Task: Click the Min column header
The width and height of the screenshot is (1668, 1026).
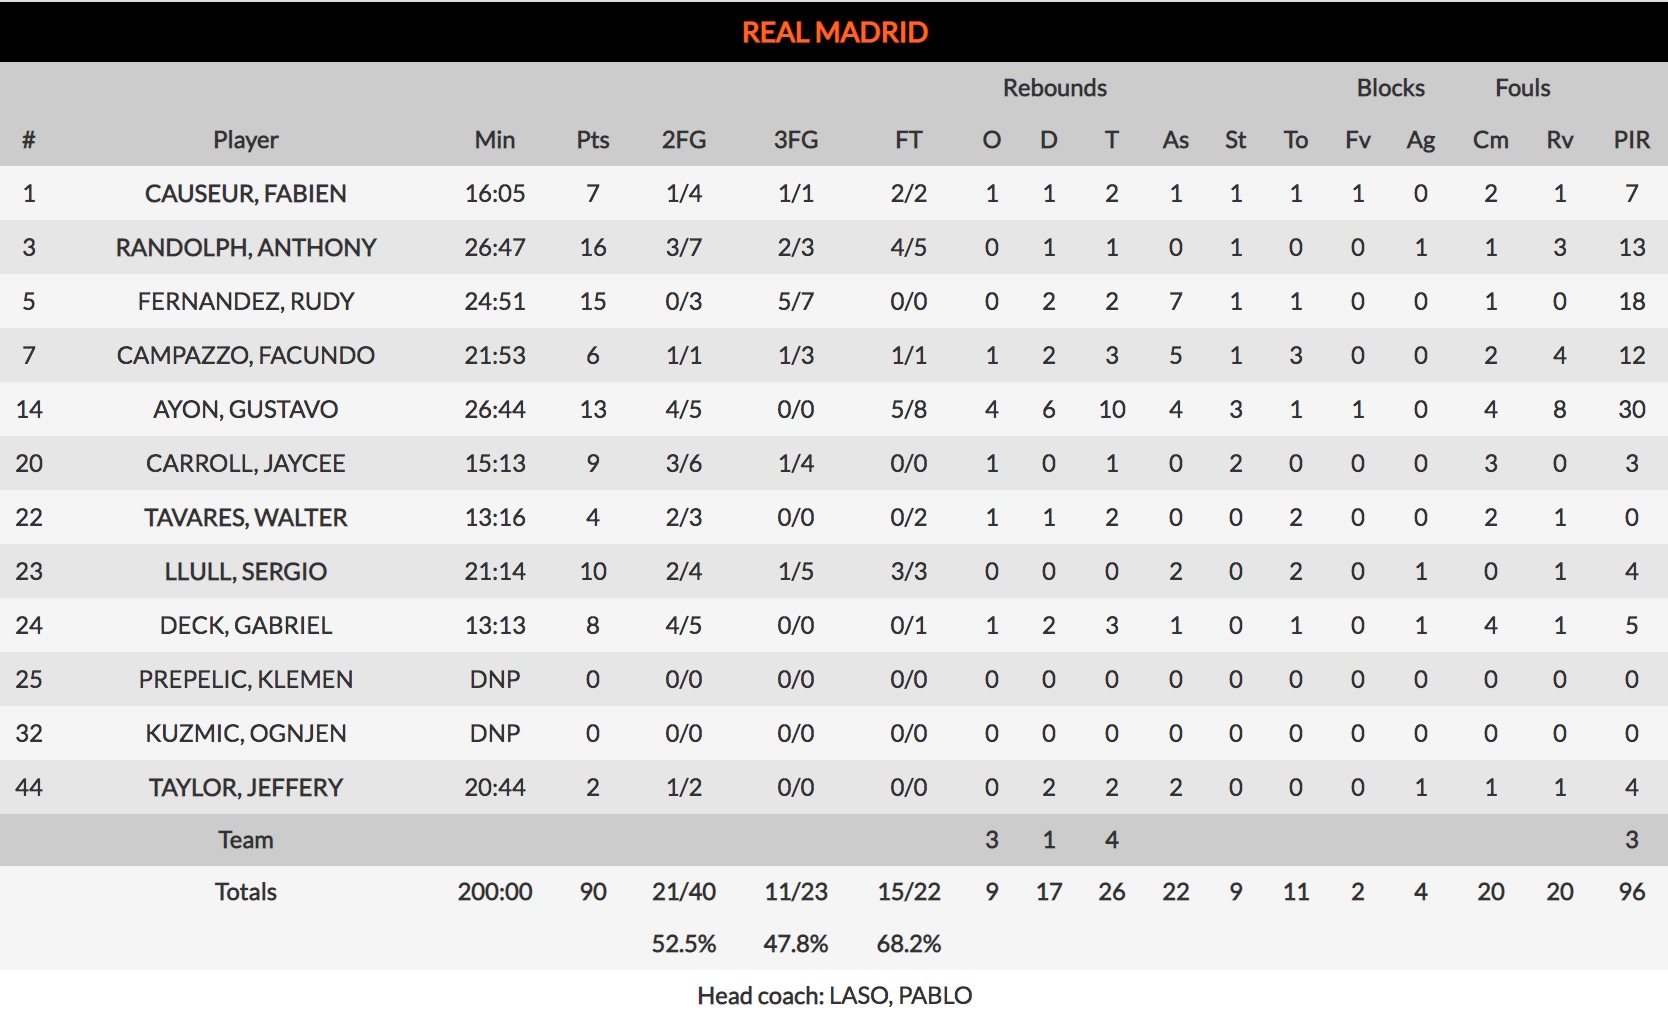Action: coord(495,140)
